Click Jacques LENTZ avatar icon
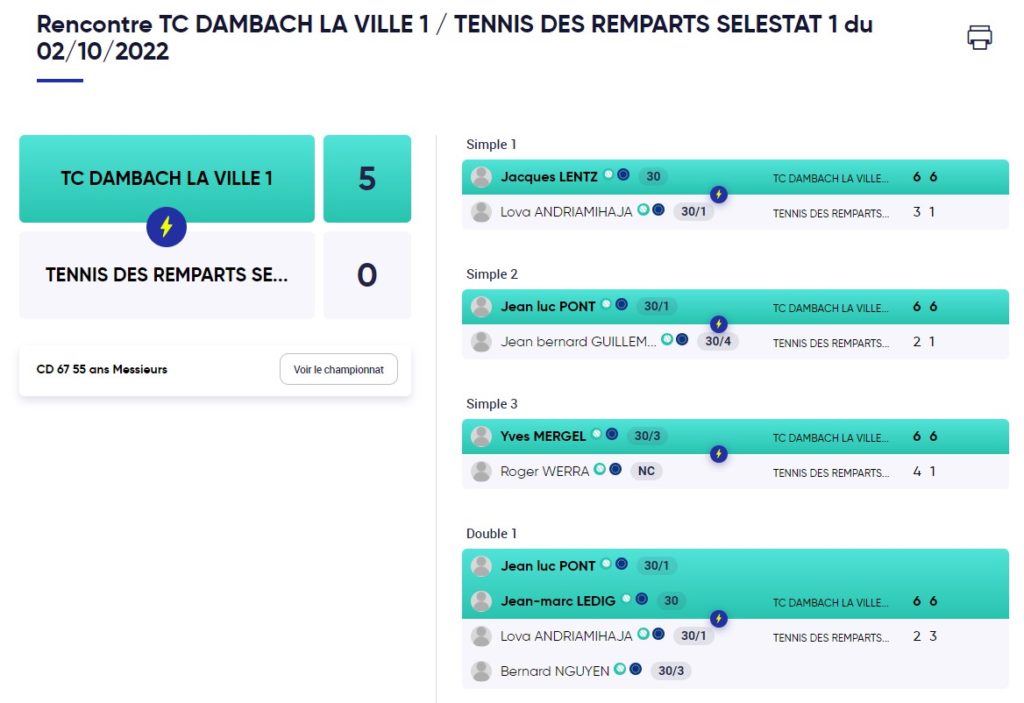Screen dimensions: 1024x703 pos(481,176)
